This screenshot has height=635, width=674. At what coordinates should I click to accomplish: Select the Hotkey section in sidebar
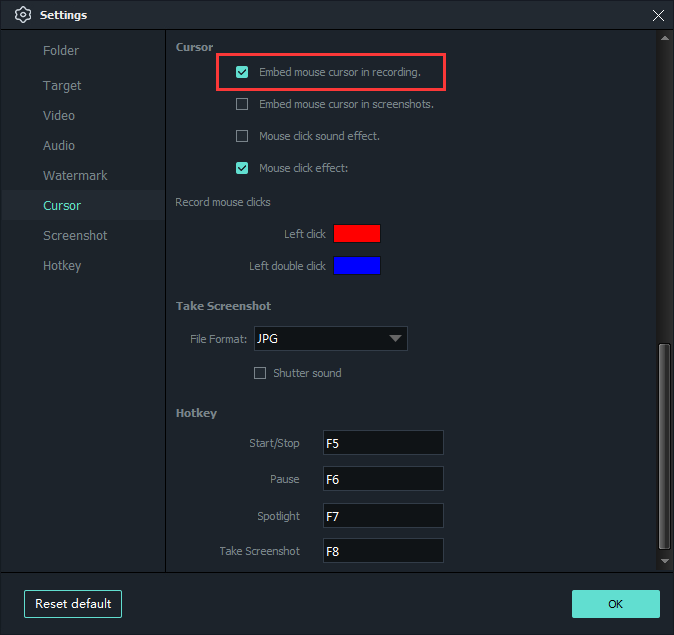62,265
